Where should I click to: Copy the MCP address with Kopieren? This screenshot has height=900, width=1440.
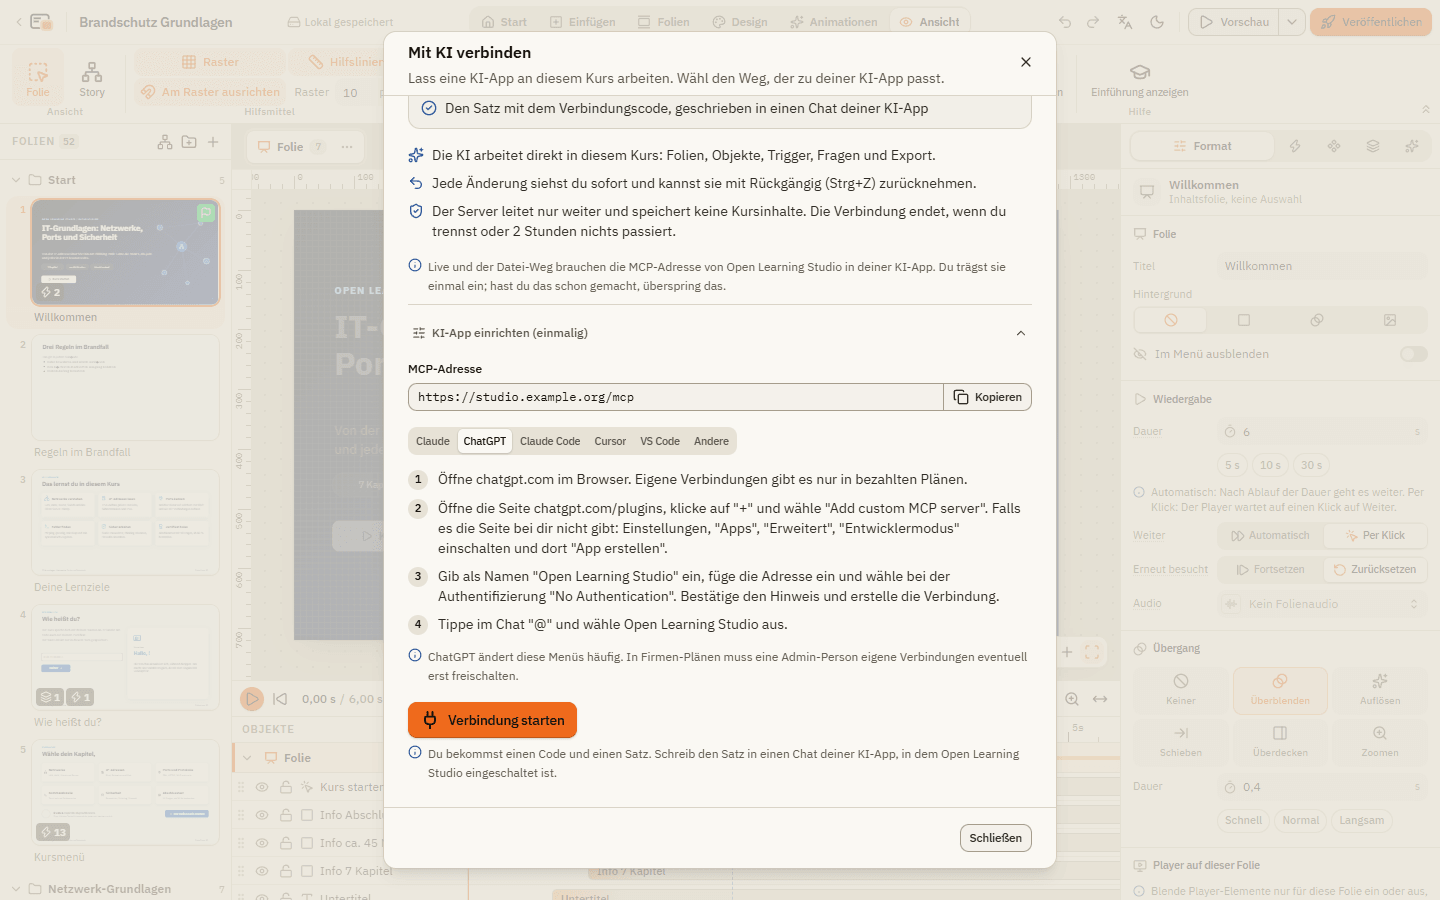pos(987,397)
